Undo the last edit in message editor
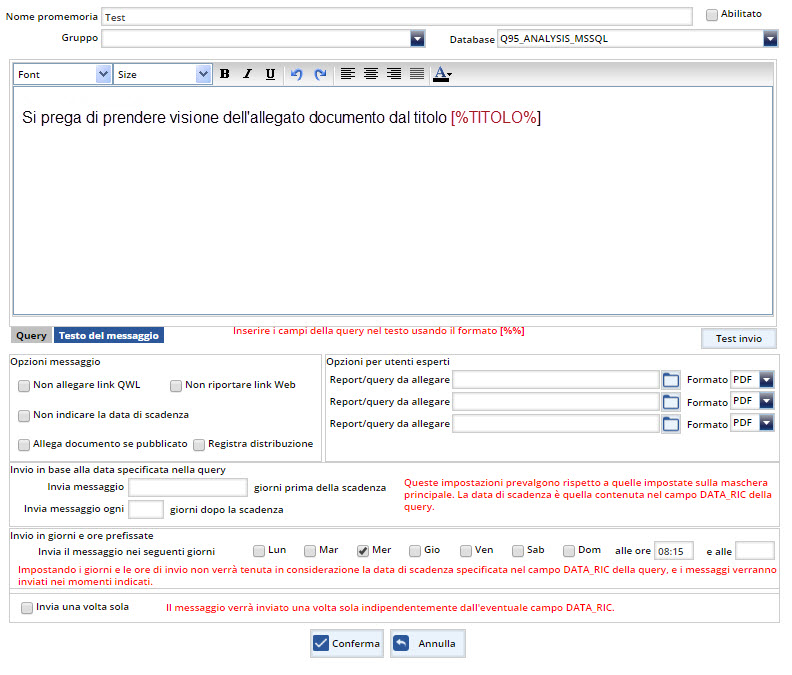The width and height of the screenshot is (792, 675). click(296, 74)
